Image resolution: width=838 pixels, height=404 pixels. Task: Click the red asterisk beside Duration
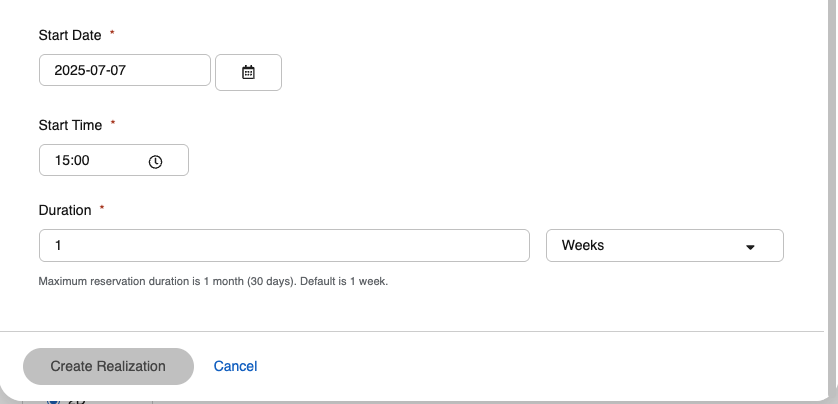coord(102,209)
